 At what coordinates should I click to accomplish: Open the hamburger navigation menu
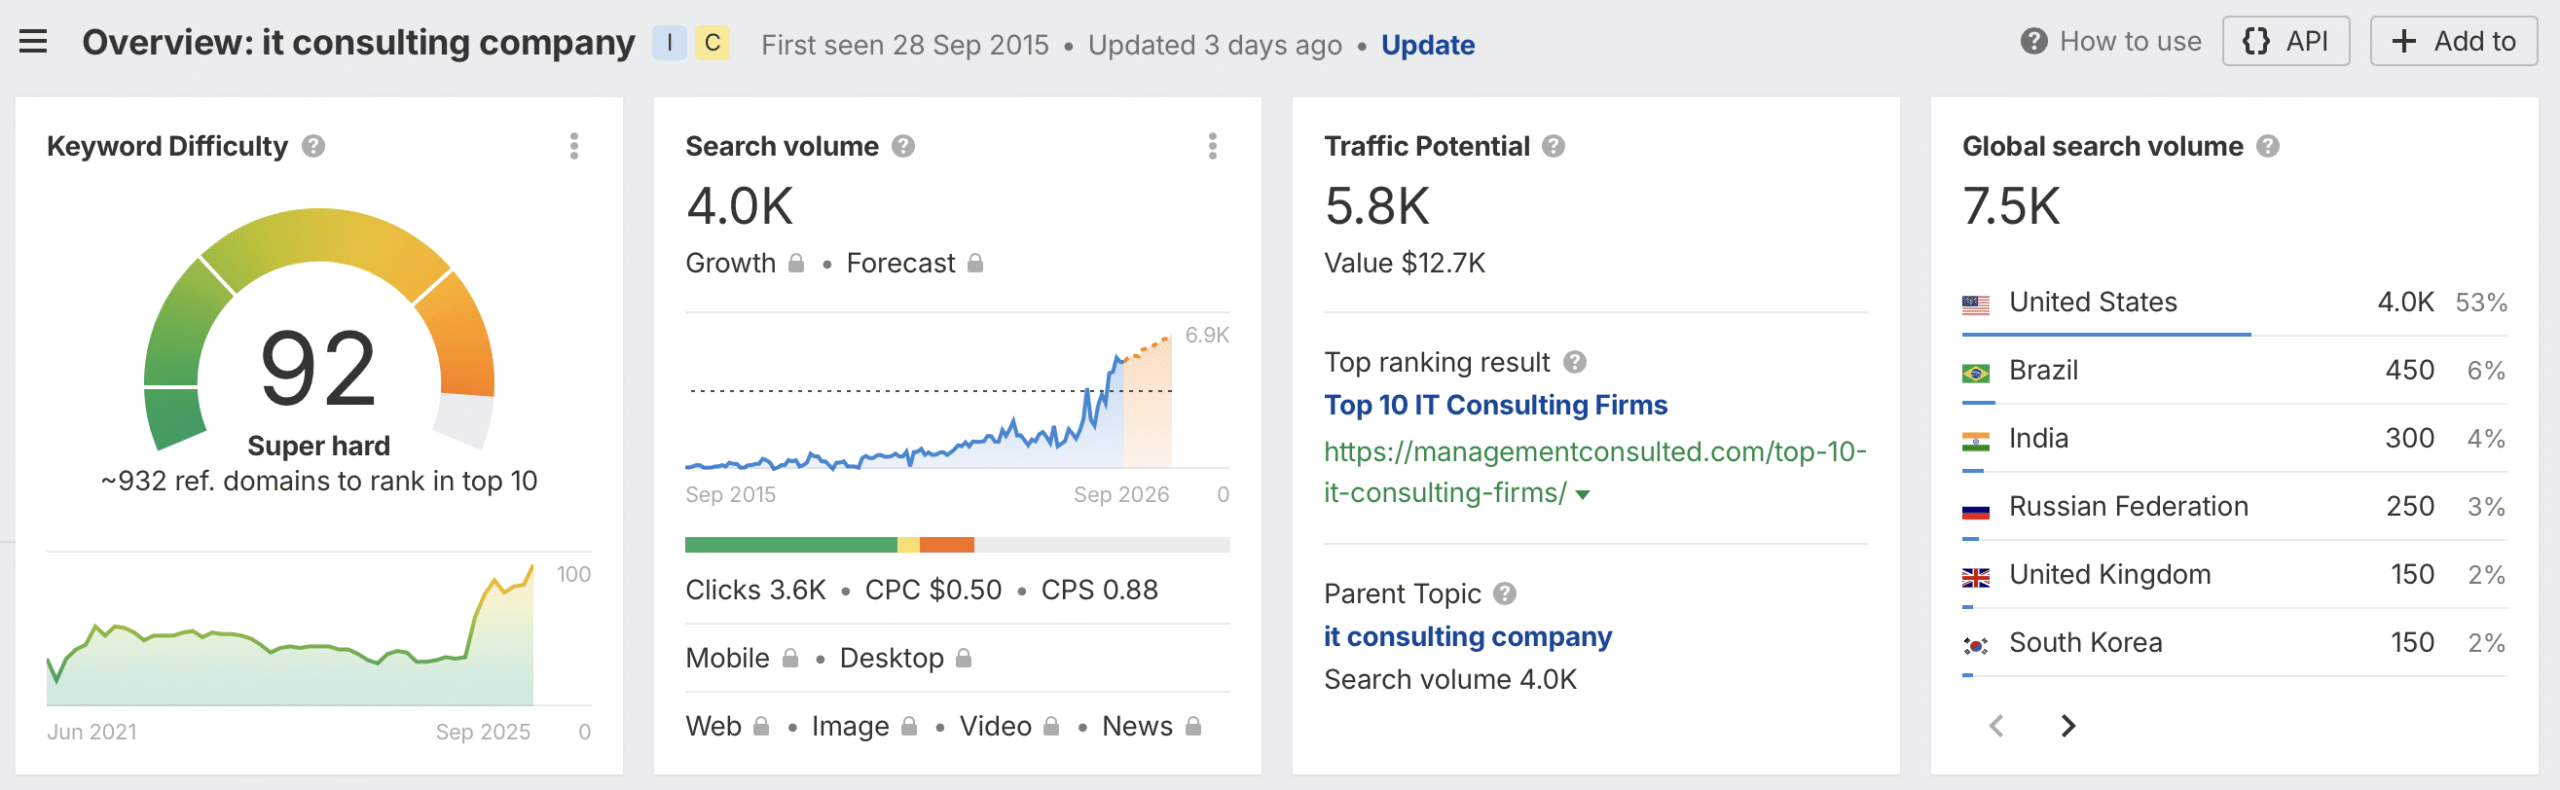[33, 42]
